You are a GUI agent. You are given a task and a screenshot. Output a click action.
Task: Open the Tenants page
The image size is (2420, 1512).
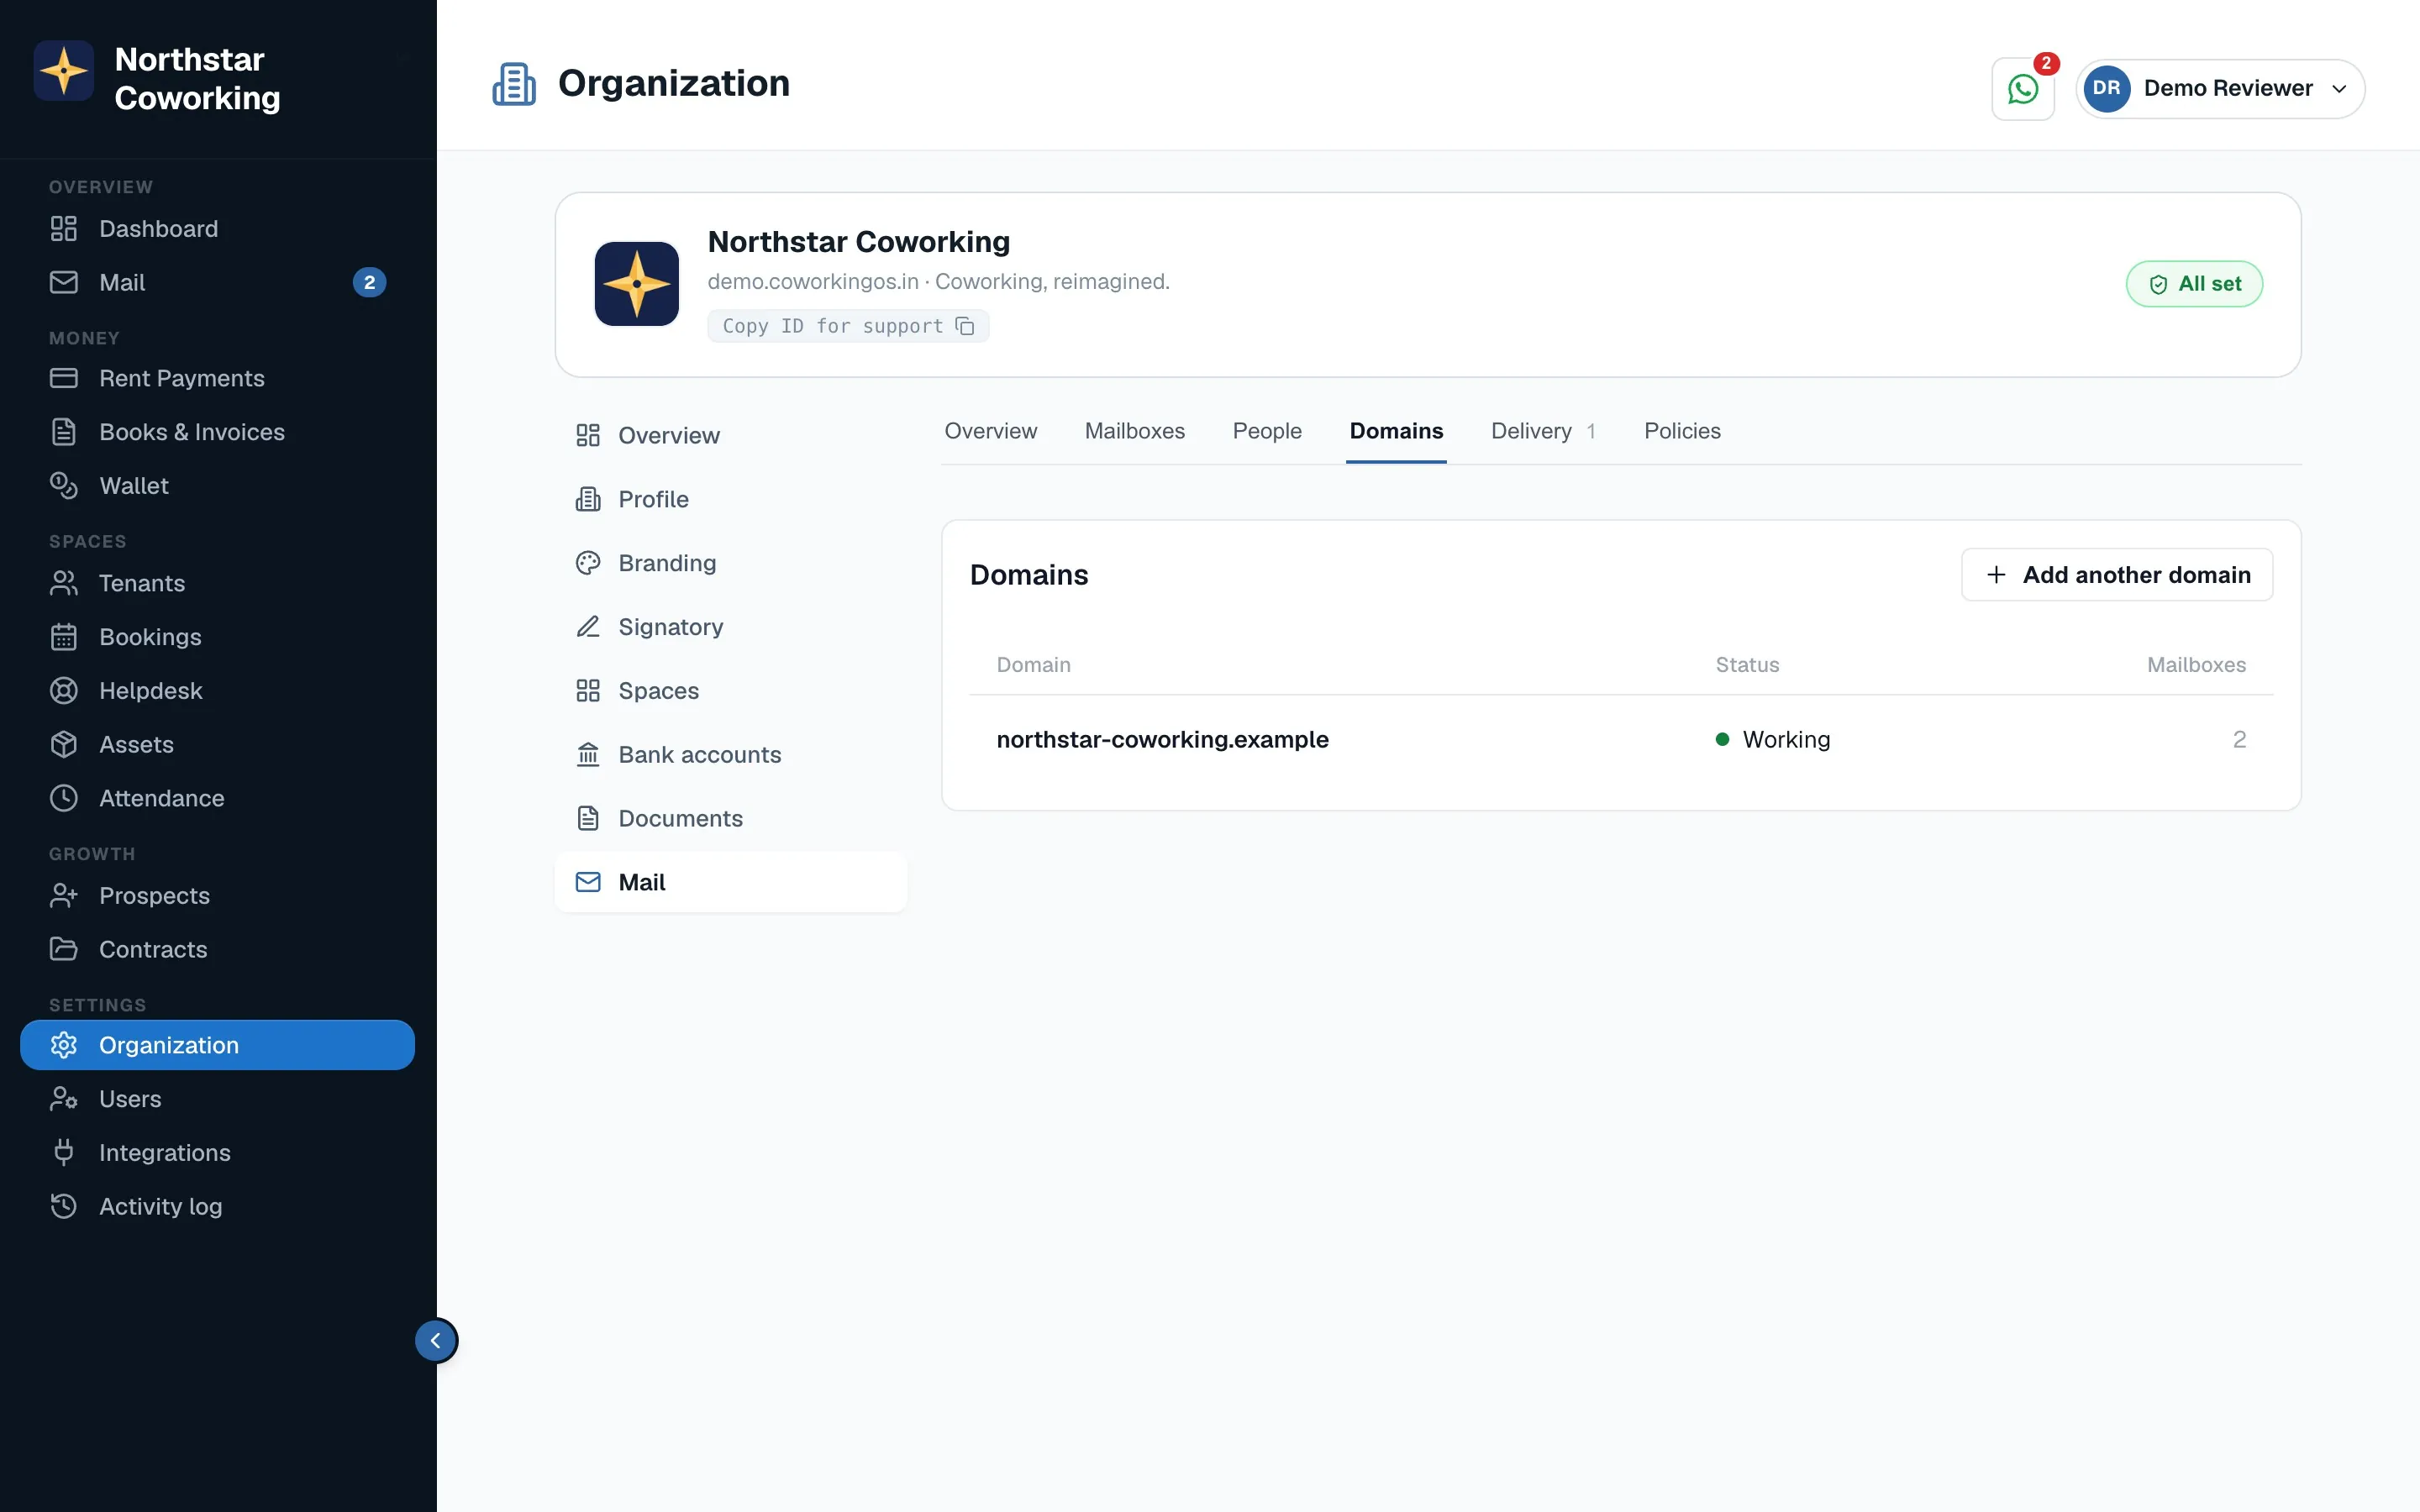[x=217, y=583]
